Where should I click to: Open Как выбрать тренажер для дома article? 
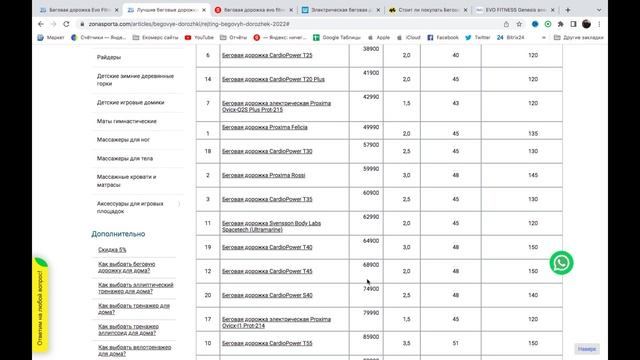point(134,309)
